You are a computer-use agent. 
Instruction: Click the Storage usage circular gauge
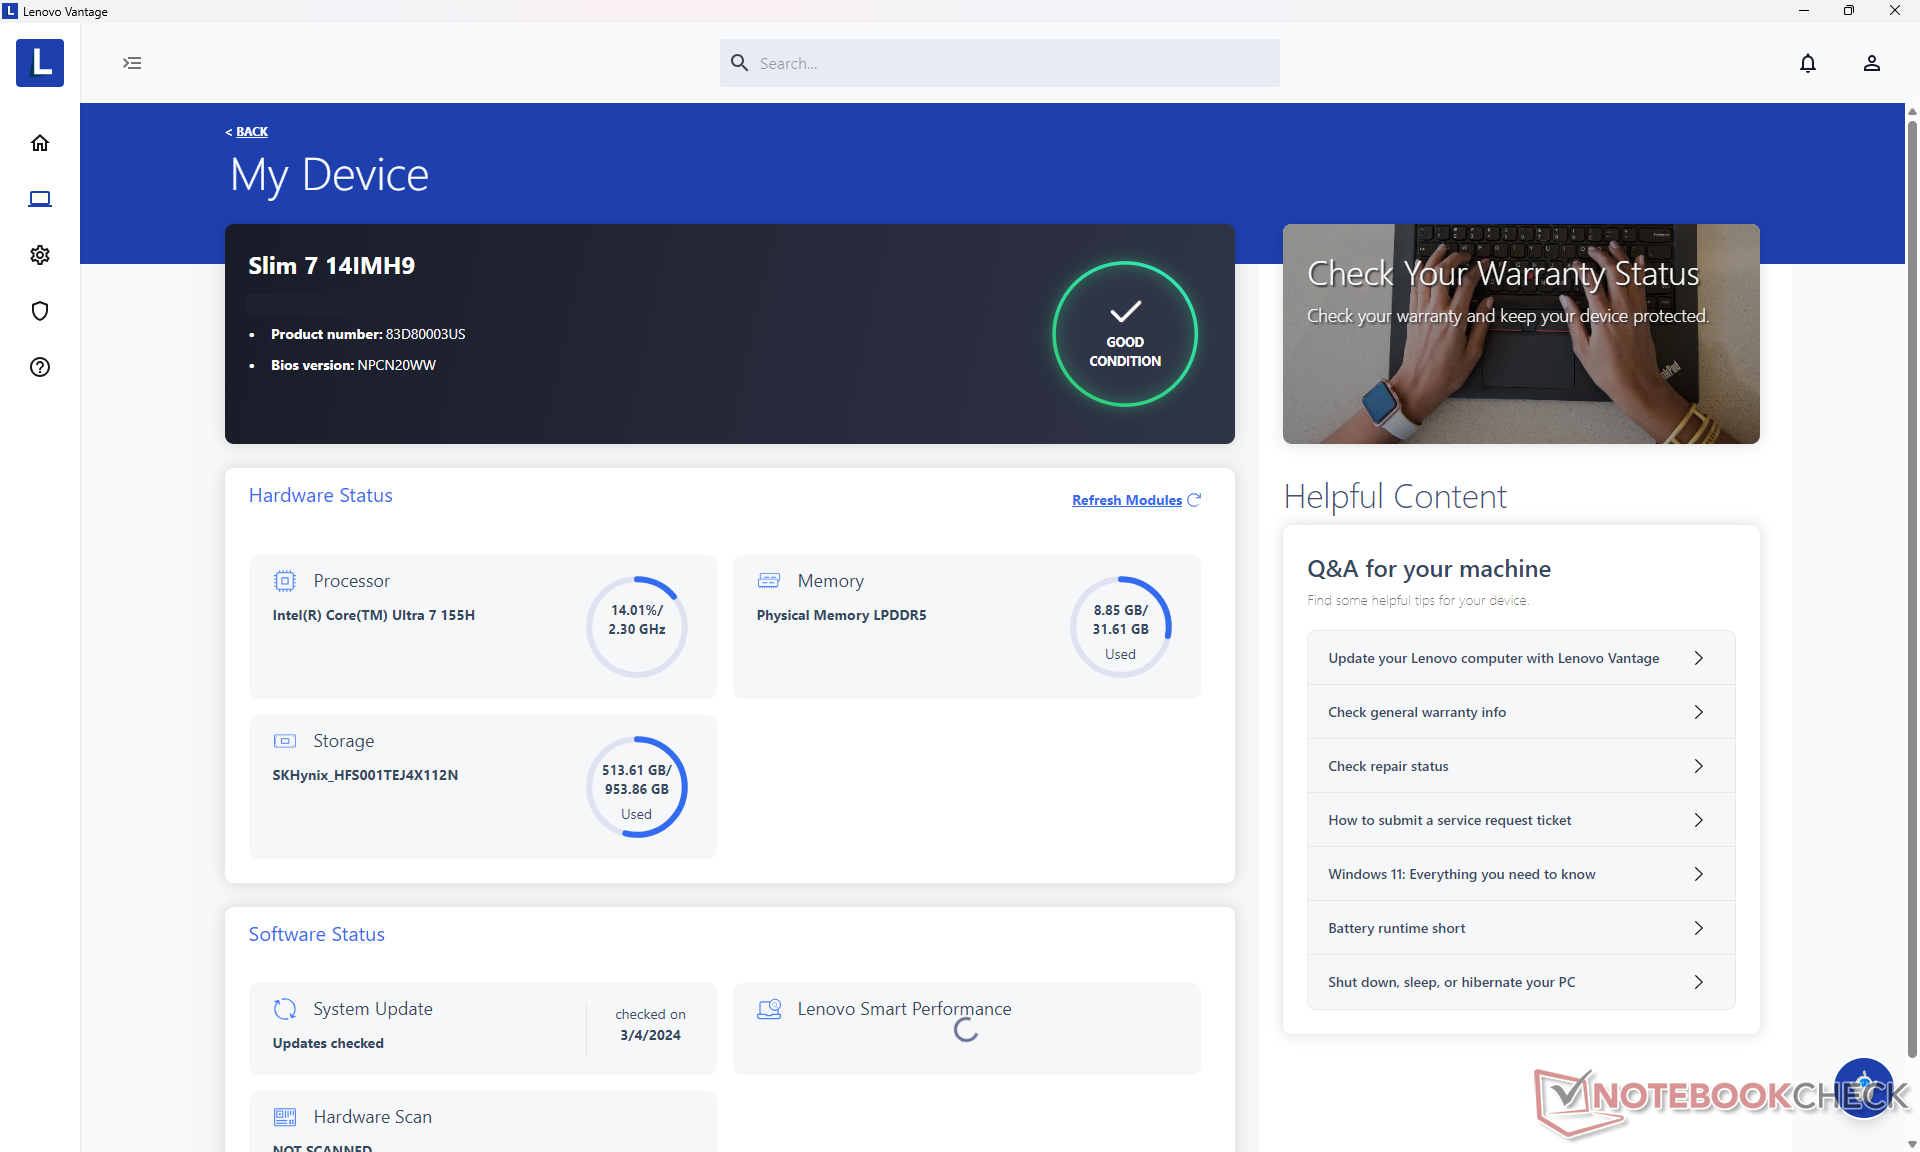pos(636,787)
